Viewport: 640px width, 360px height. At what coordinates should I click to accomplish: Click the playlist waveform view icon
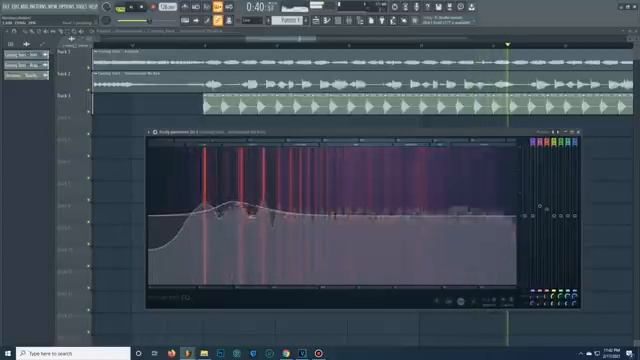click(27, 44)
